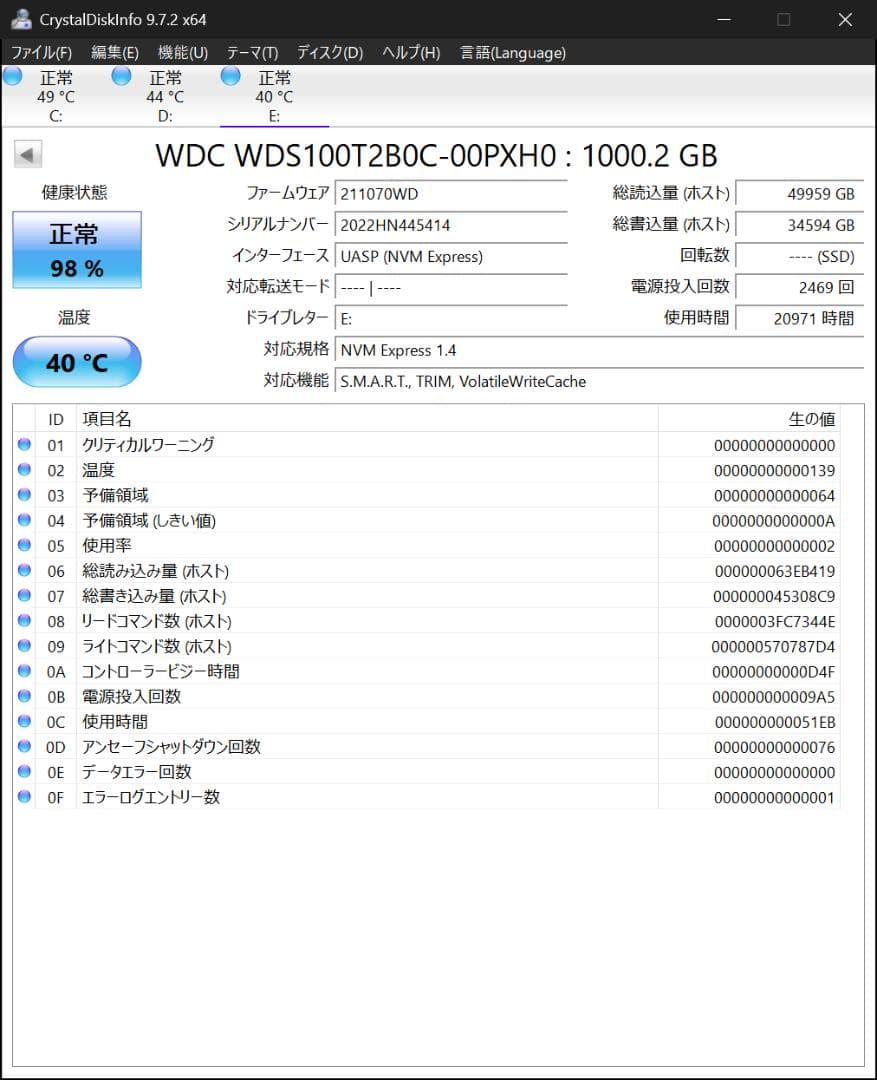Open the ディスク menu

(x=330, y=52)
